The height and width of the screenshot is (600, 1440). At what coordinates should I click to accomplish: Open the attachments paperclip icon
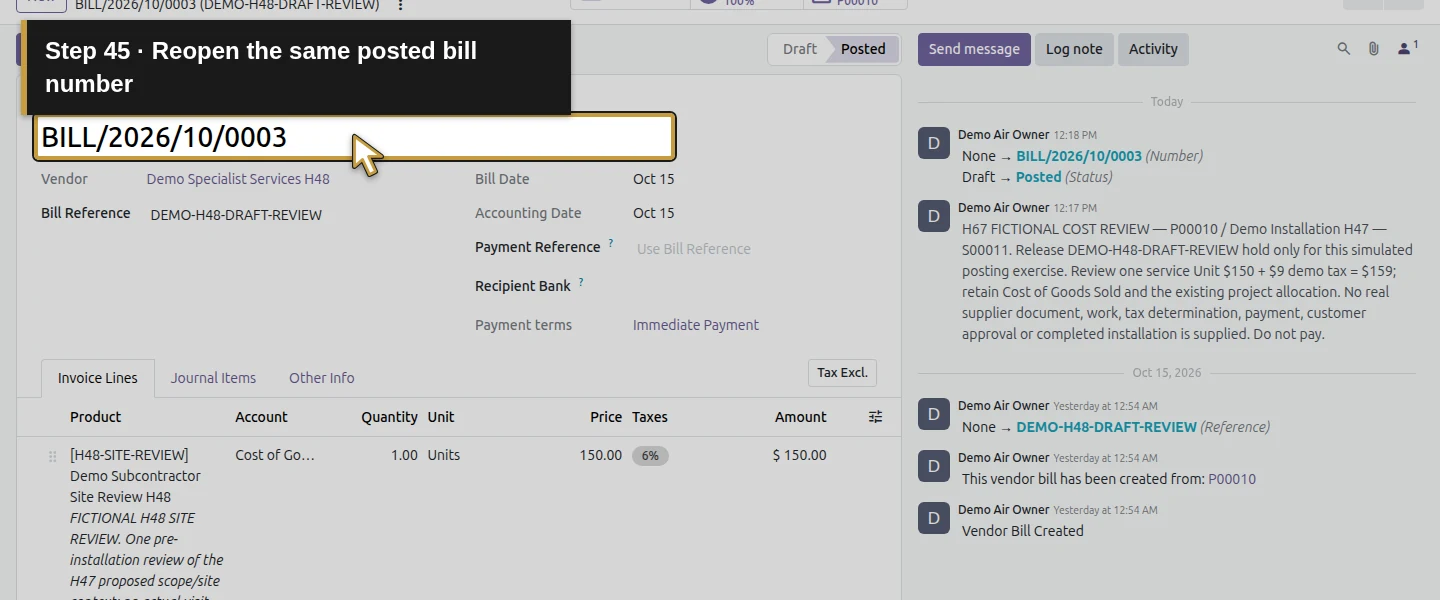click(x=1374, y=48)
